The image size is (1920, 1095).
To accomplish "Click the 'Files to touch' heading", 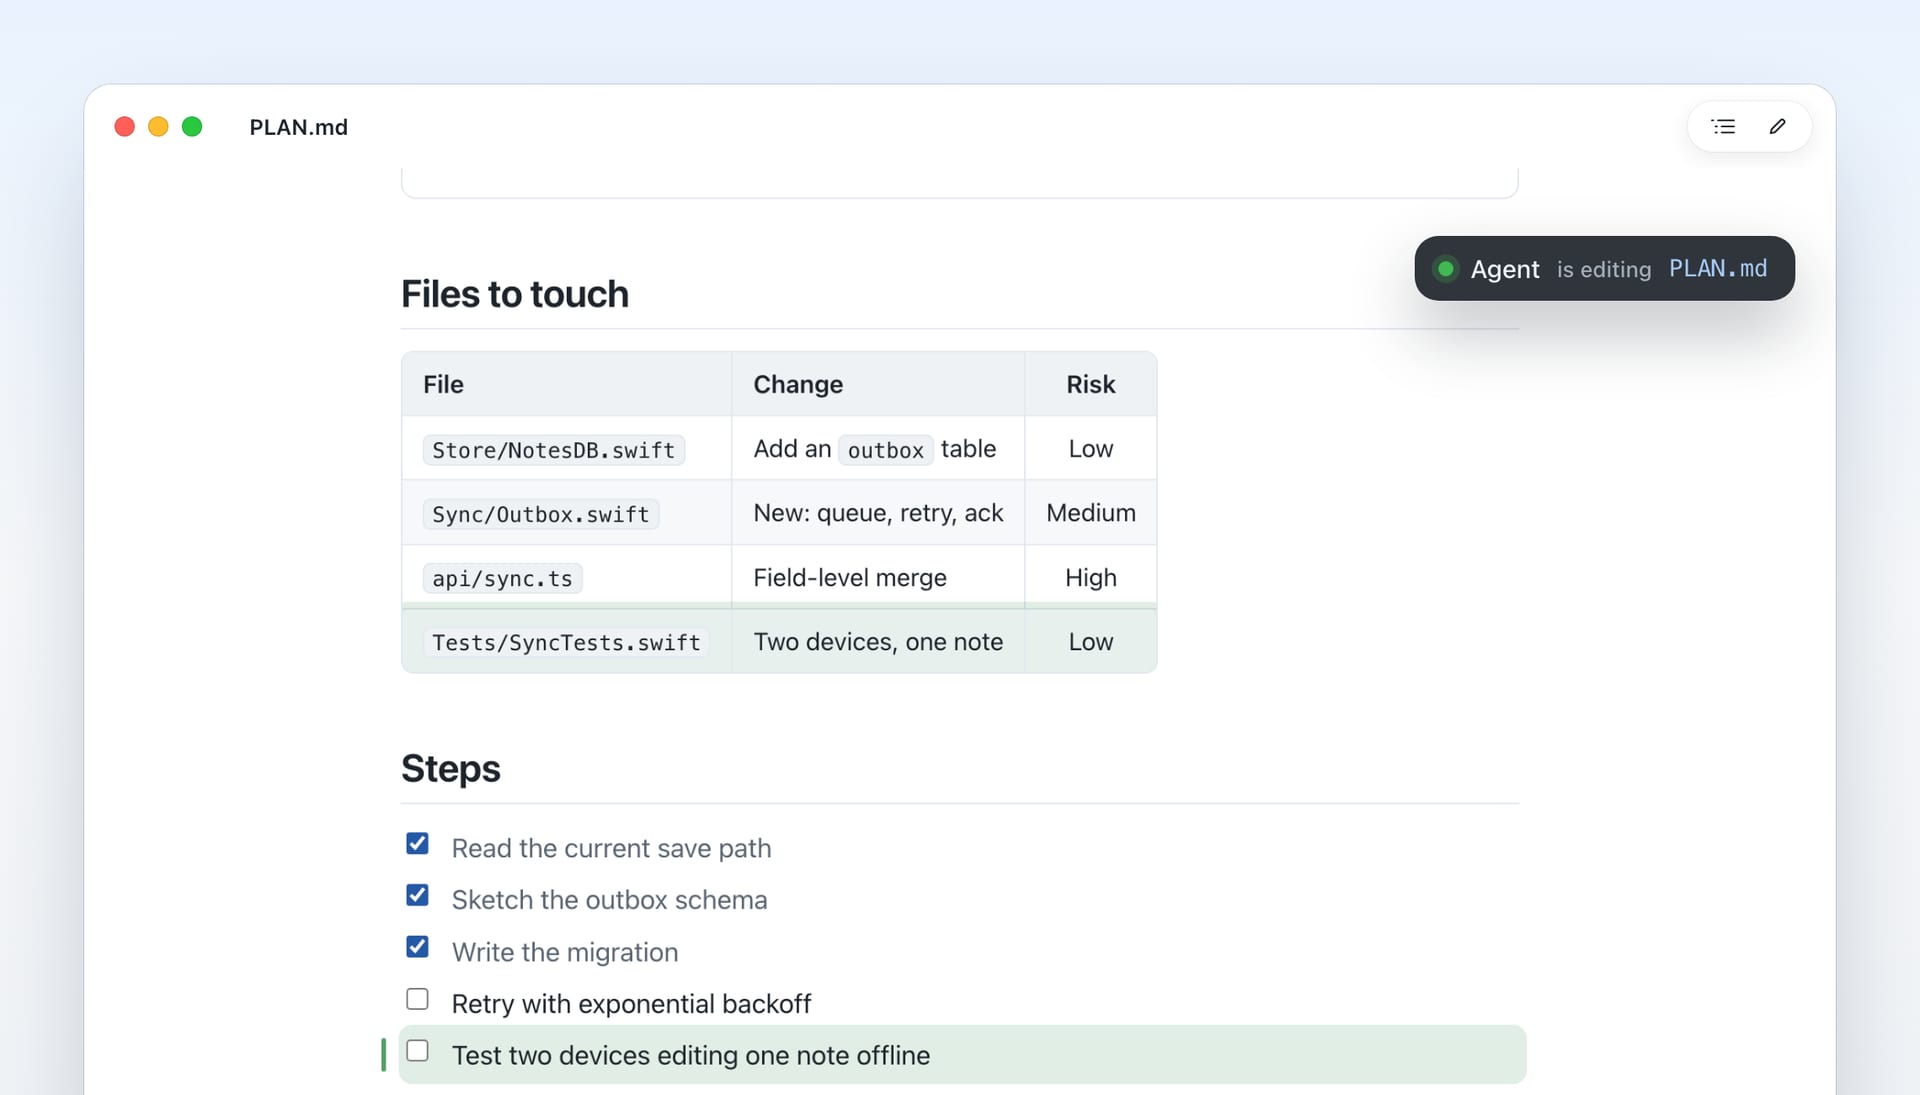I will 514,294.
